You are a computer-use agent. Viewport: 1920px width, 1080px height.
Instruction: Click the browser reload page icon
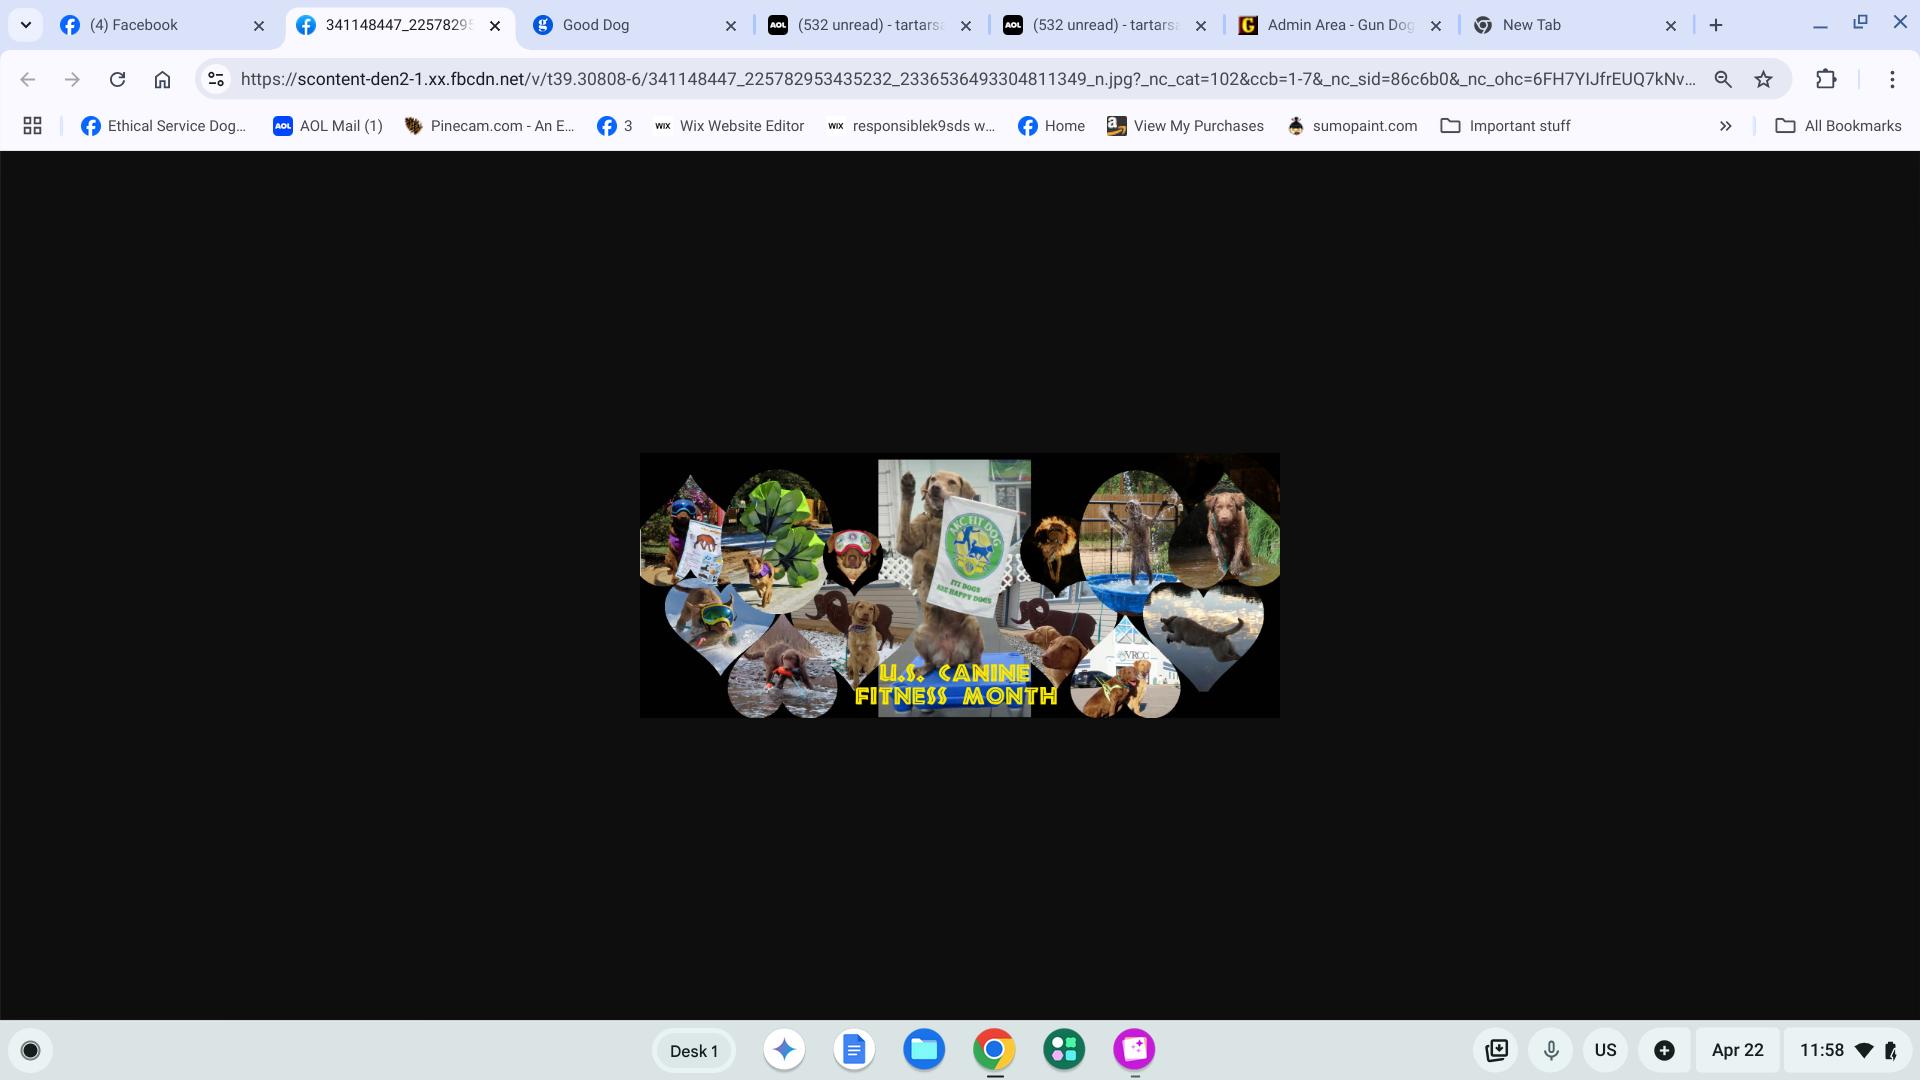point(117,79)
